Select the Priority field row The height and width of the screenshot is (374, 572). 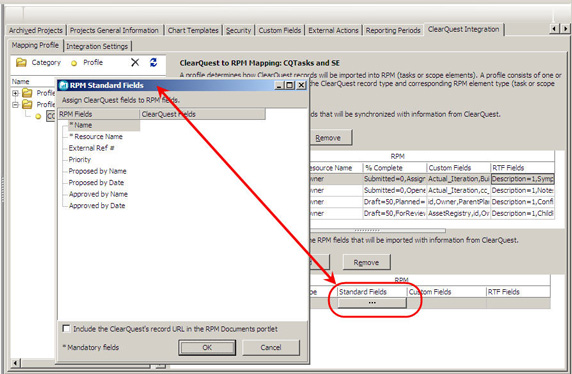point(80,159)
